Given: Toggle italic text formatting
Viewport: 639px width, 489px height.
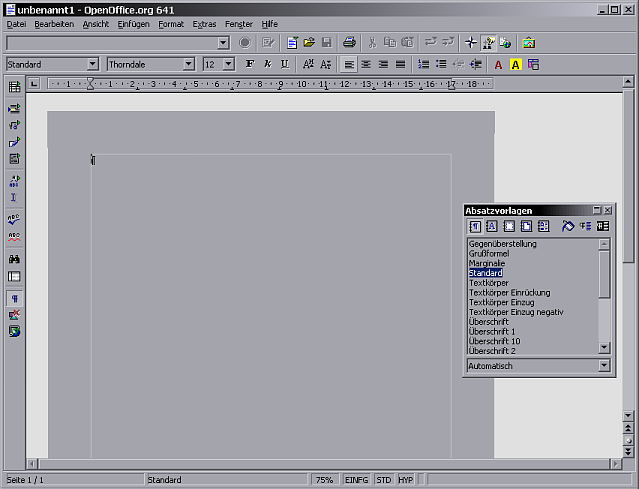Looking at the screenshot, I should click(267, 64).
